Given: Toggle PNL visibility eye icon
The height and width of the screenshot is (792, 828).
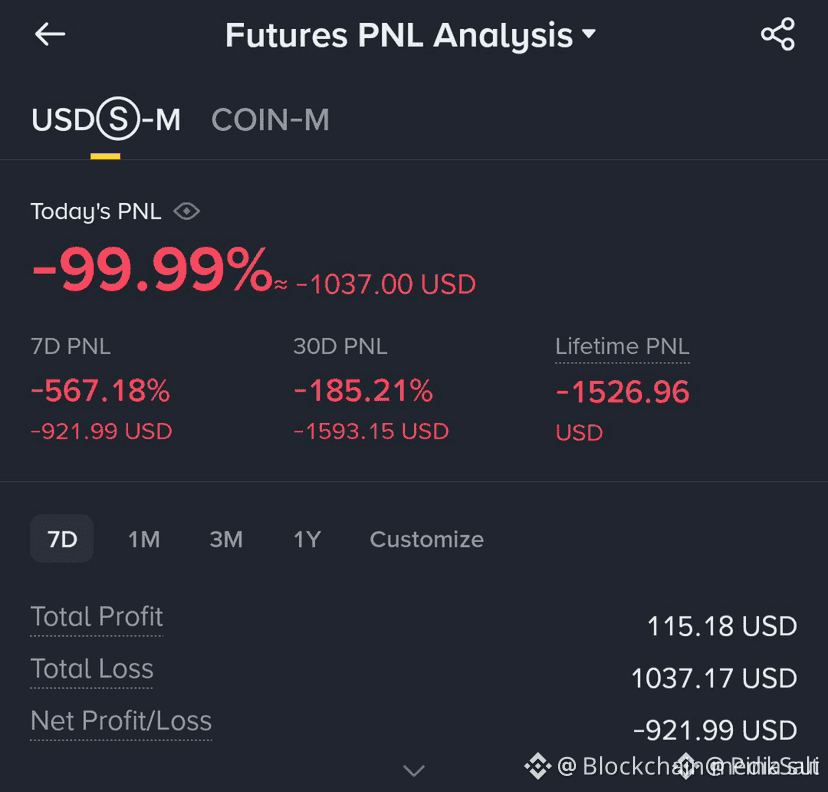Looking at the screenshot, I should tap(186, 211).
